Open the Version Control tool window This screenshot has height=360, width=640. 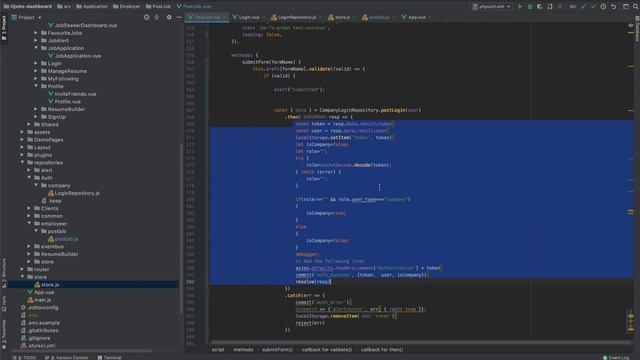pyautogui.click(x=67, y=358)
